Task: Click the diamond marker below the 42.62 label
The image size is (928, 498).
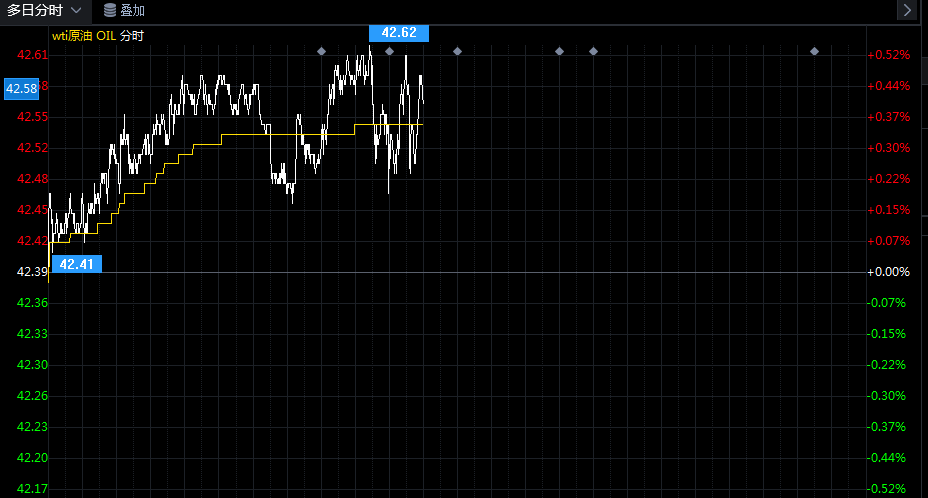Action: [389, 52]
